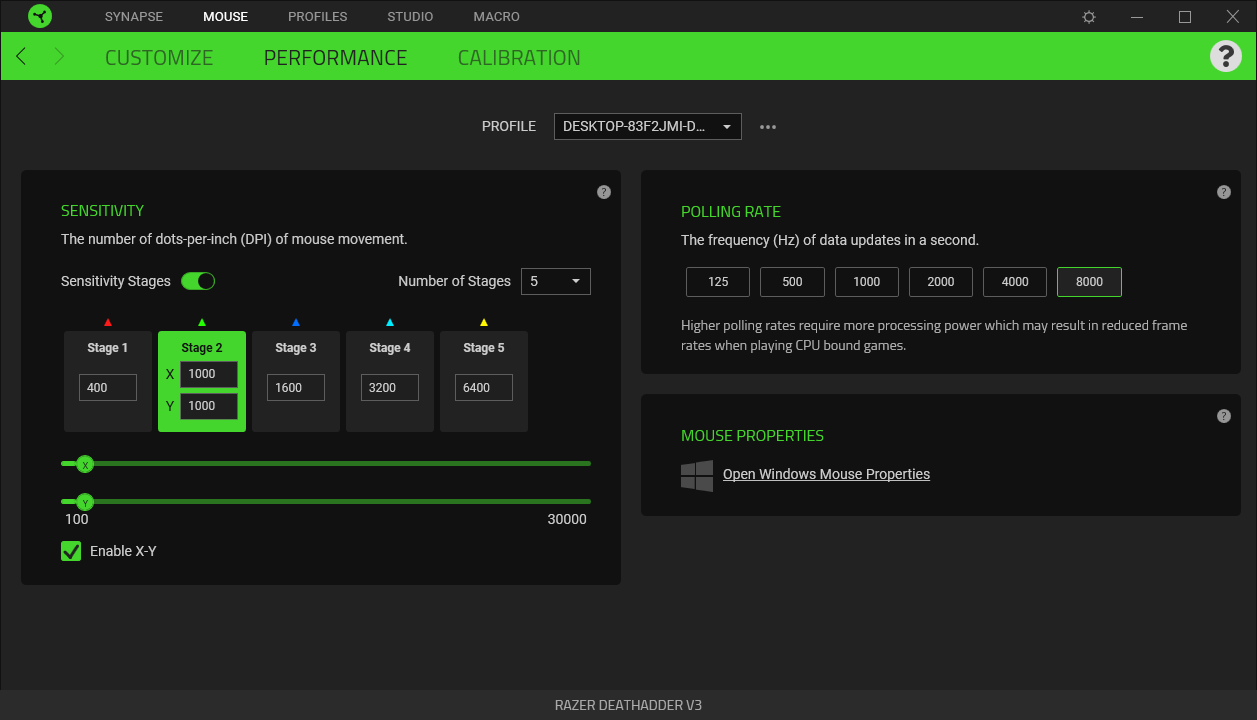
Task: Click cyan indicator above Stage 4
Action: tap(390, 323)
